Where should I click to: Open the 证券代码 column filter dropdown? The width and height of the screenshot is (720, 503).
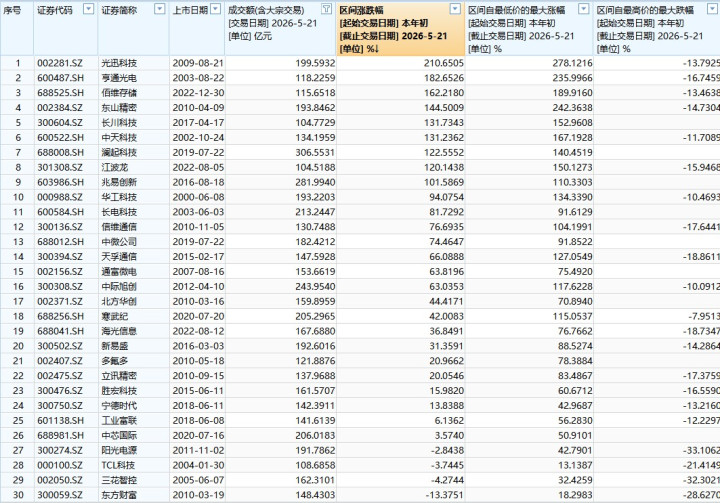[x=89, y=9]
